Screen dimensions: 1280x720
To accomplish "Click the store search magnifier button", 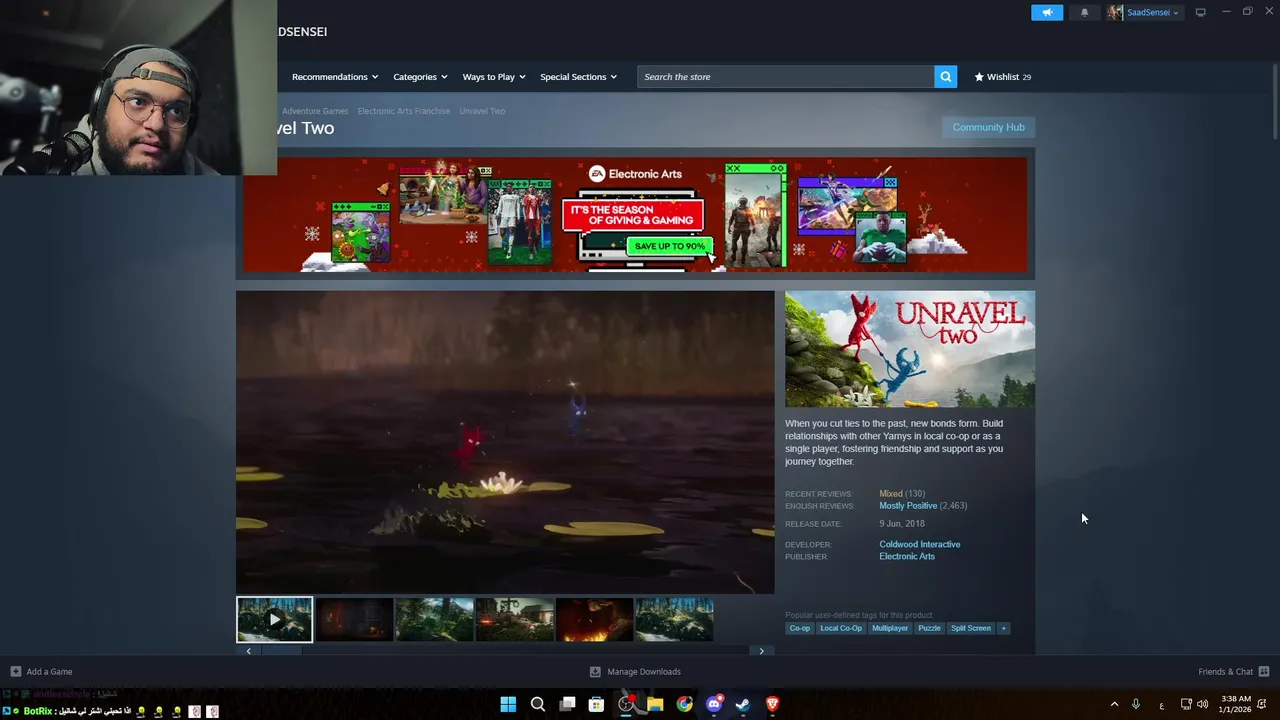I will (x=945, y=76).
